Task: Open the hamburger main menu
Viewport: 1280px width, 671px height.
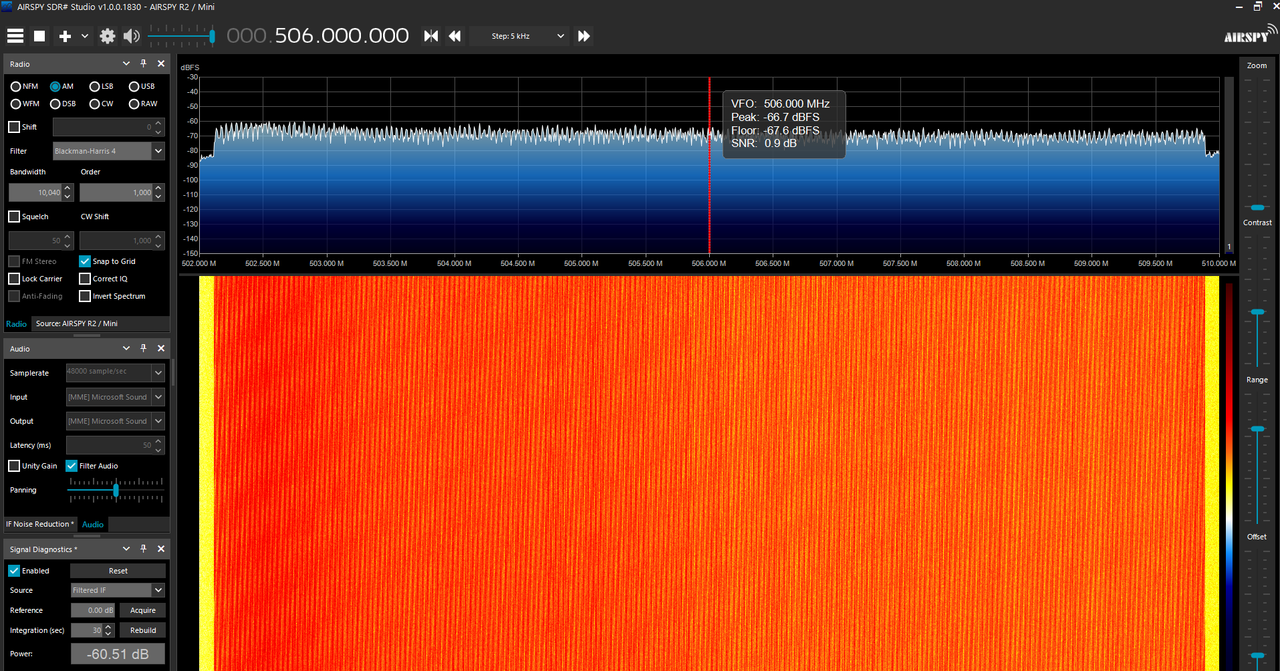Action: [15, 36]
